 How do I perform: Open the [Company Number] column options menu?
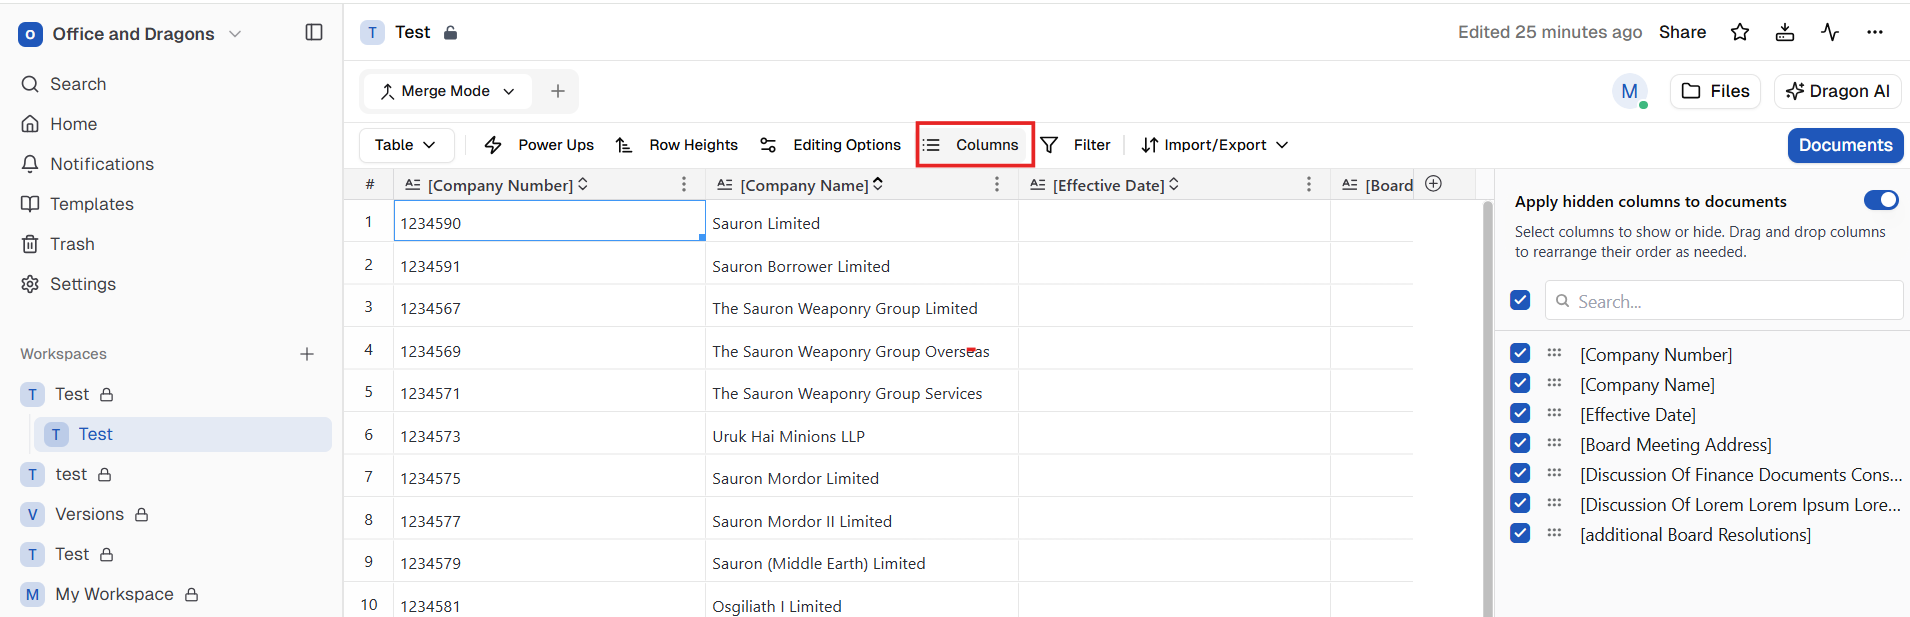684,184
